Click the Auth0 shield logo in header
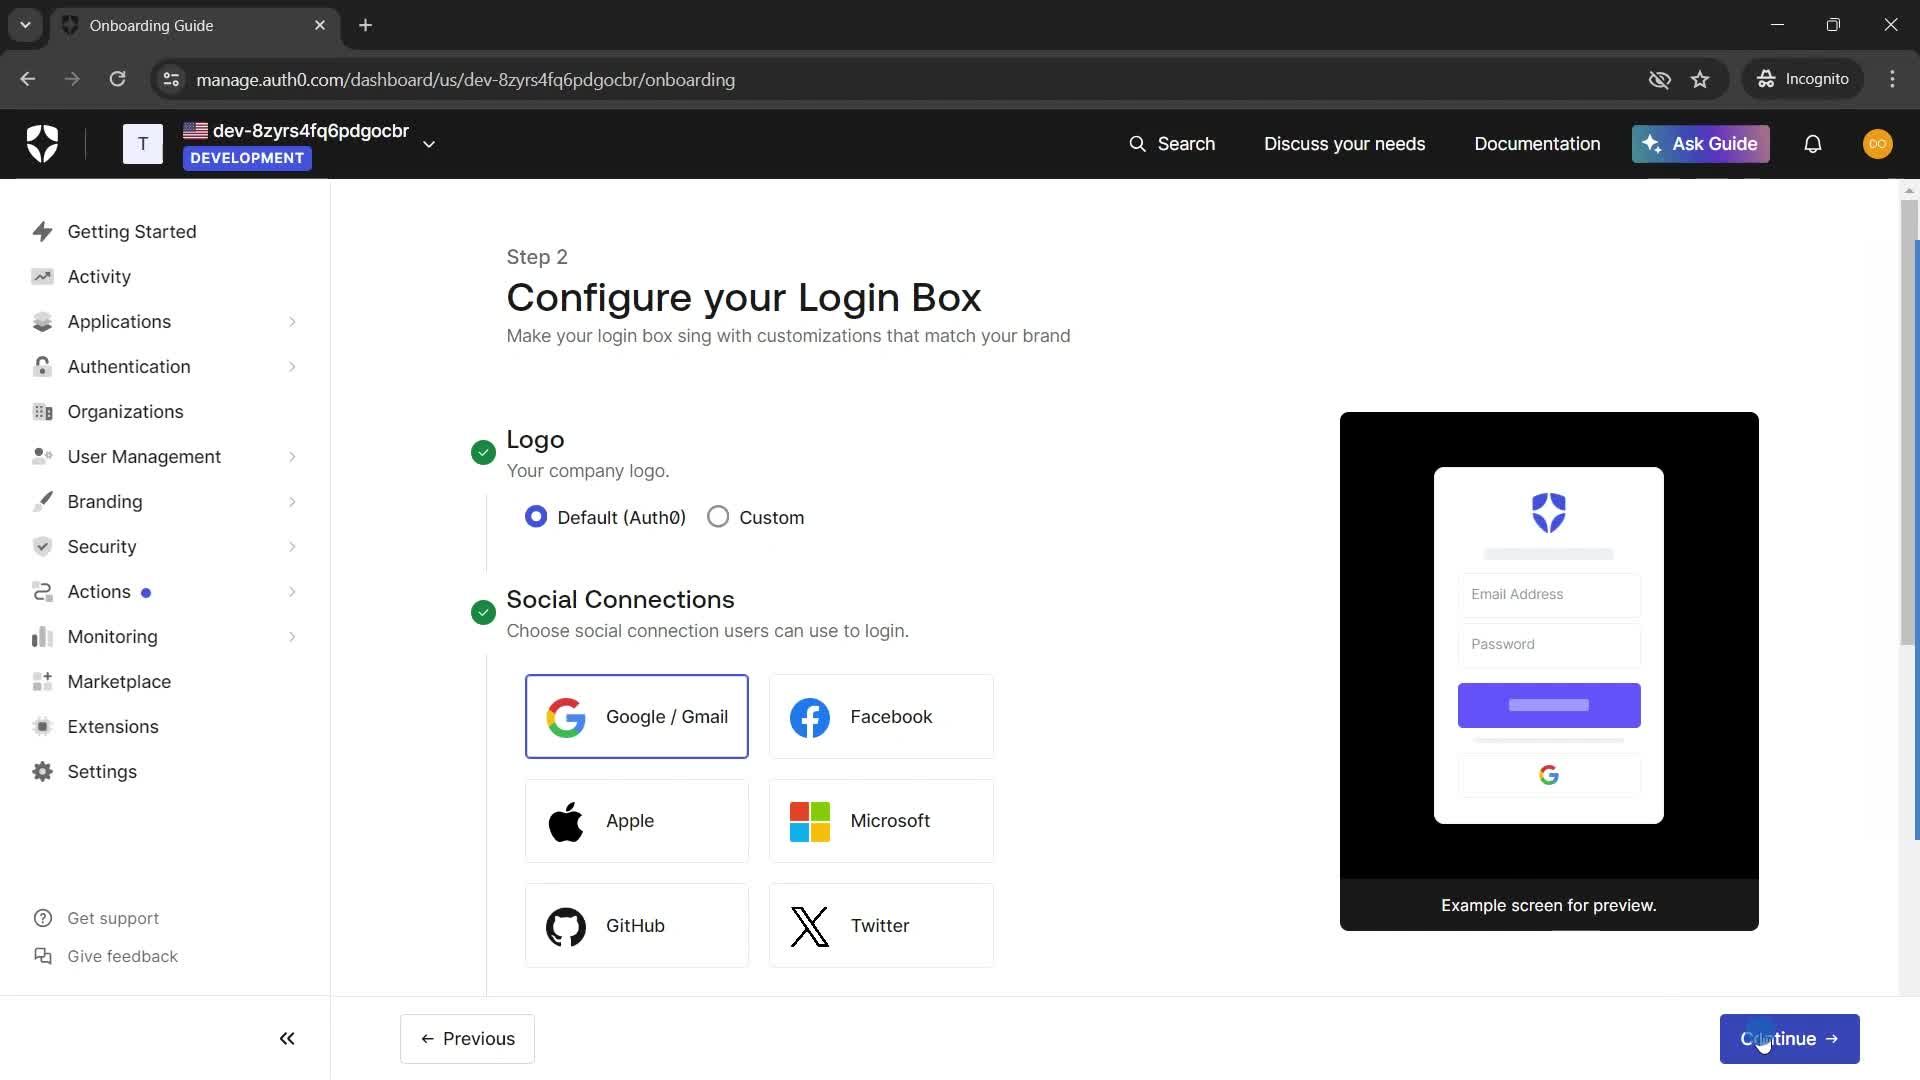 (42, 144)
